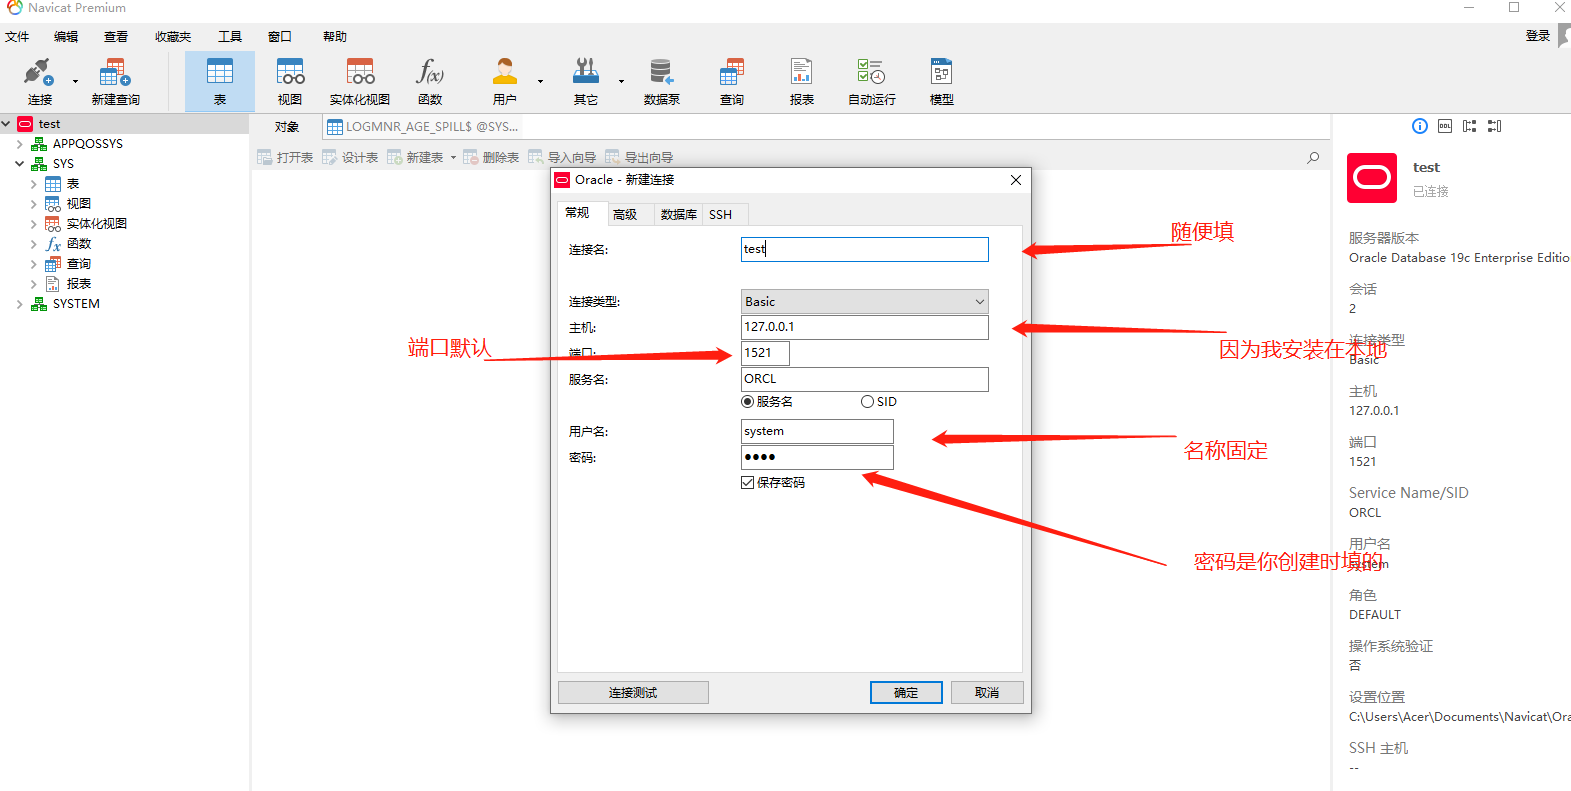The width and height of the screenshot is (1571, 791).
Task: Open the 自动运行 (Automation) toolbar icon
Action: click(x=872, y=81)
